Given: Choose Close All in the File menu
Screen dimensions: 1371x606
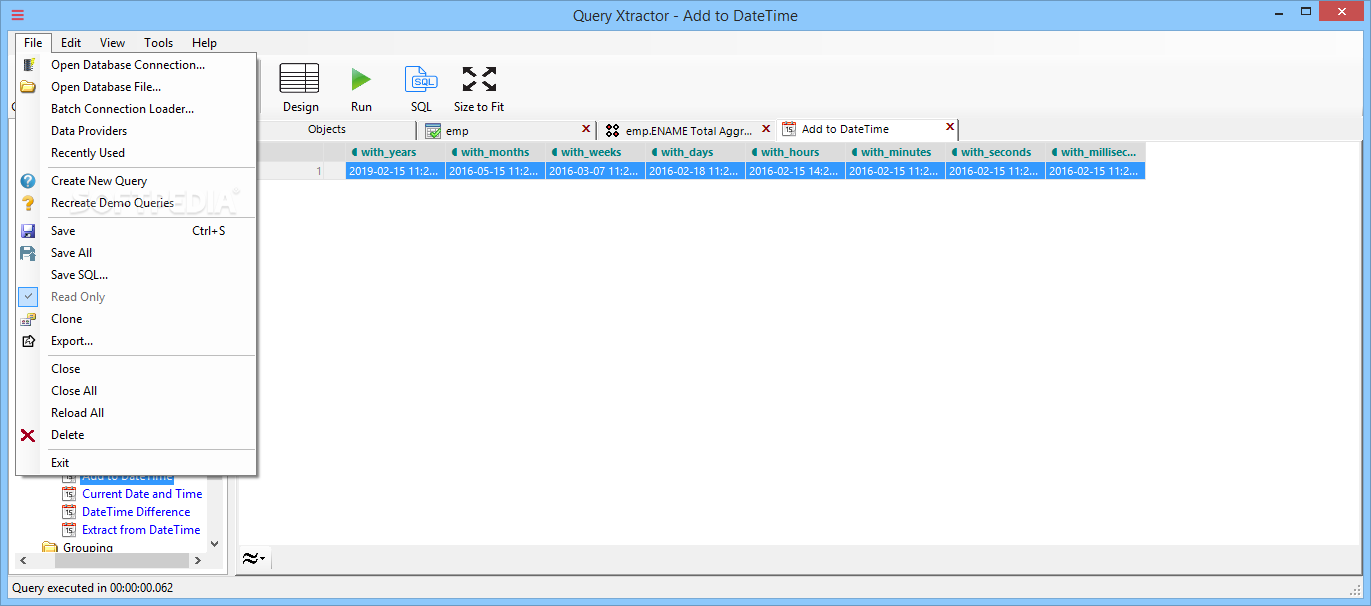Looking at the screenshot, I should (74, 391).
